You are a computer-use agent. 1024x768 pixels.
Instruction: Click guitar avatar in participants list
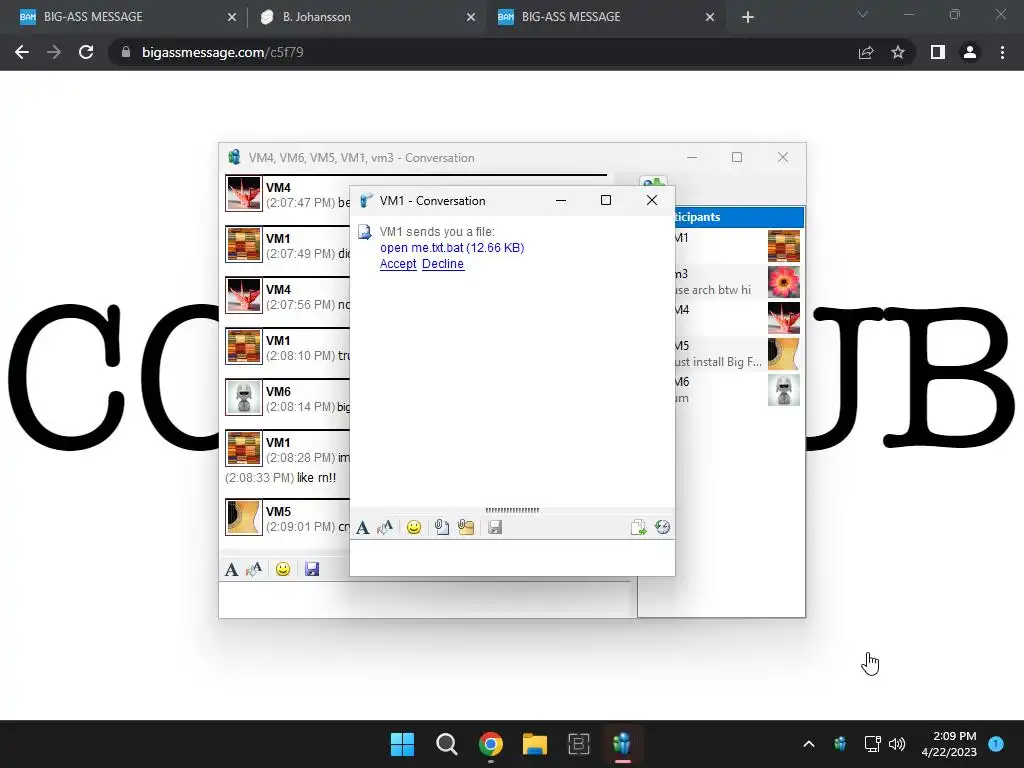784,354
